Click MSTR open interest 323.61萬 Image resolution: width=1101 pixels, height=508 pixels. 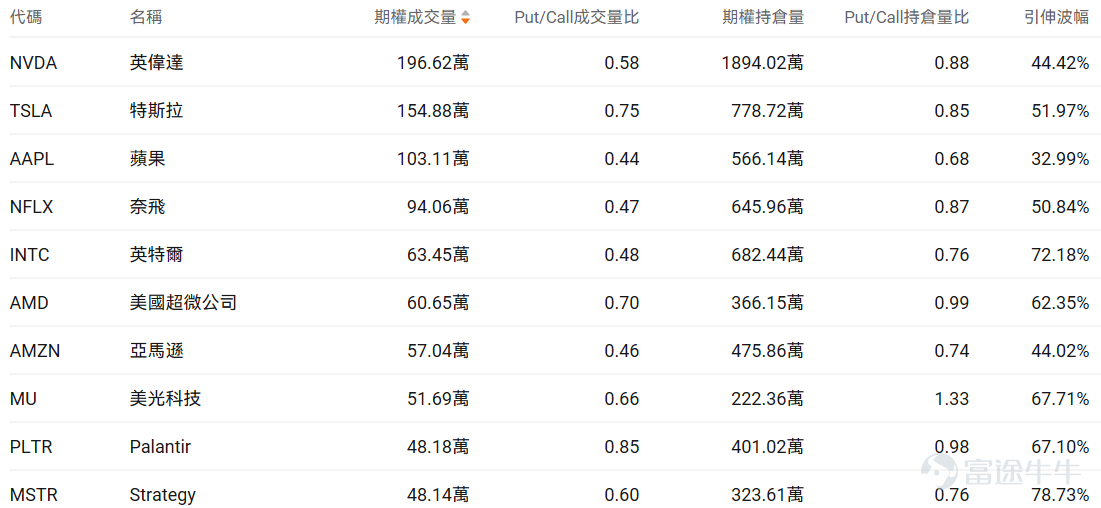(x=768, y=495)
